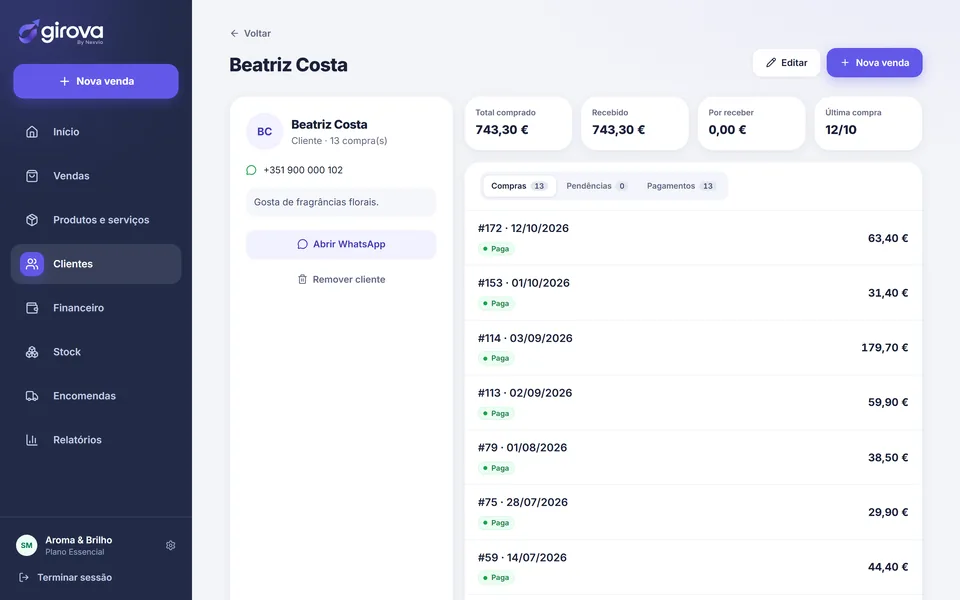Open purchase #153 from 01/10/2026
960x600 pixels.
[x=693, y=293]
